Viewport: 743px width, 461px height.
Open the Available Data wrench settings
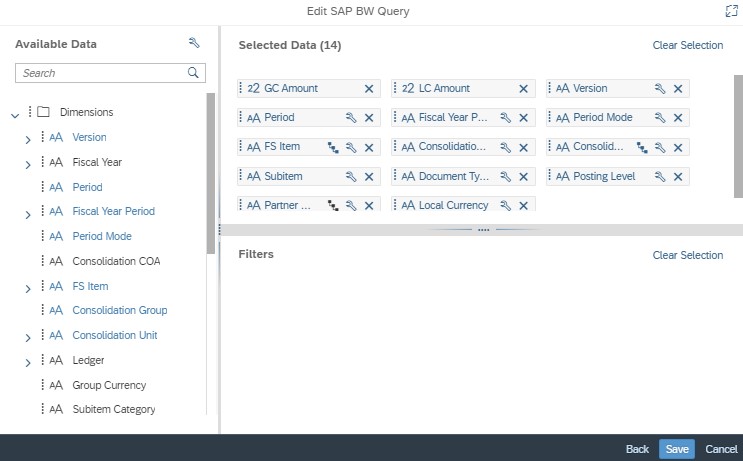click(x=194, y=43)
